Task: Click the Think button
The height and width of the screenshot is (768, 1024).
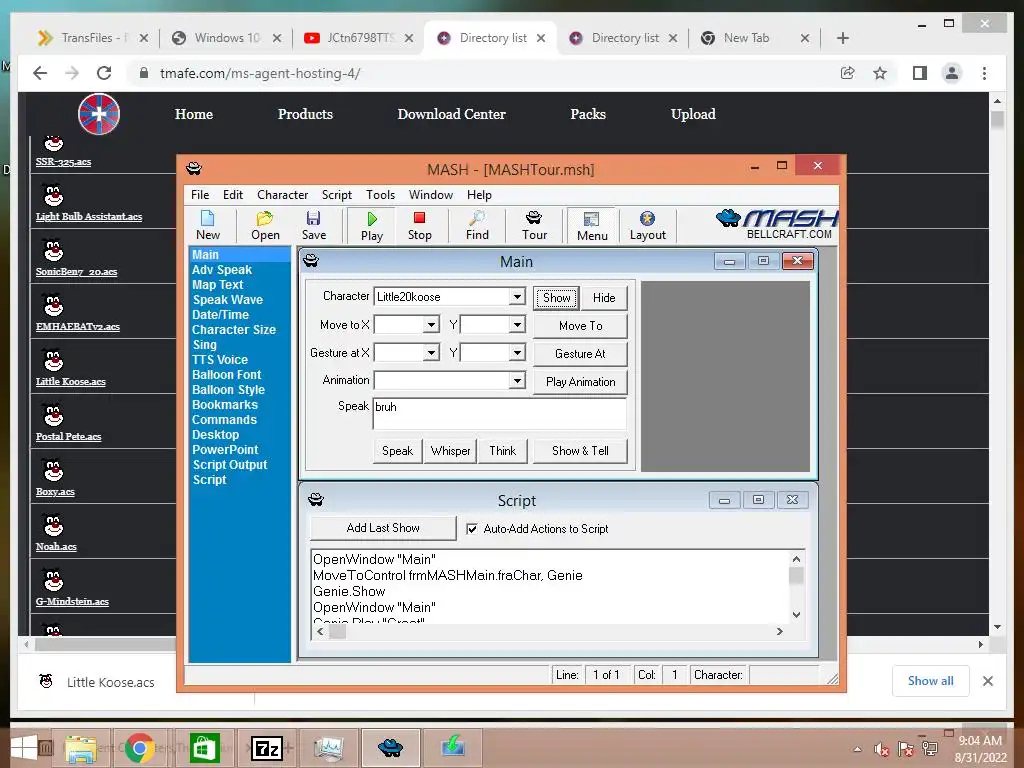Action: click(x=502, y=451)
